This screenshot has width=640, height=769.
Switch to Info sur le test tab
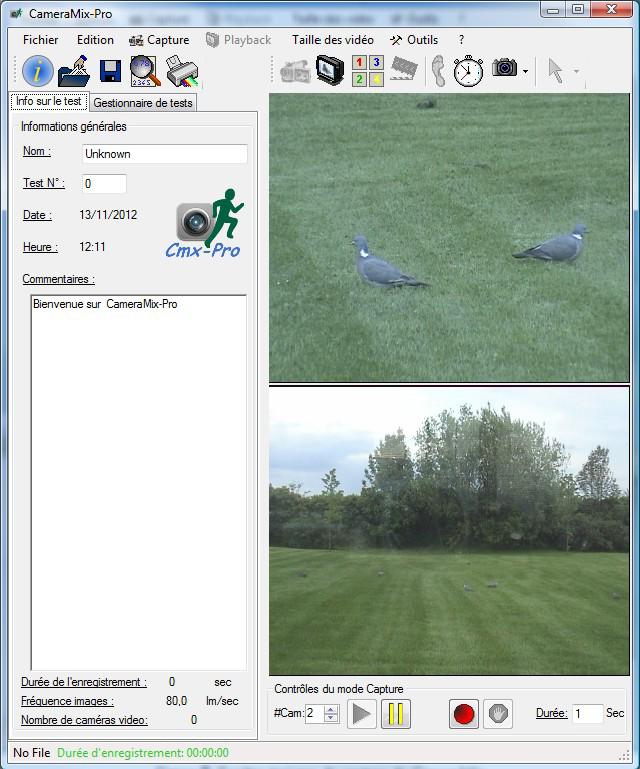49,101
